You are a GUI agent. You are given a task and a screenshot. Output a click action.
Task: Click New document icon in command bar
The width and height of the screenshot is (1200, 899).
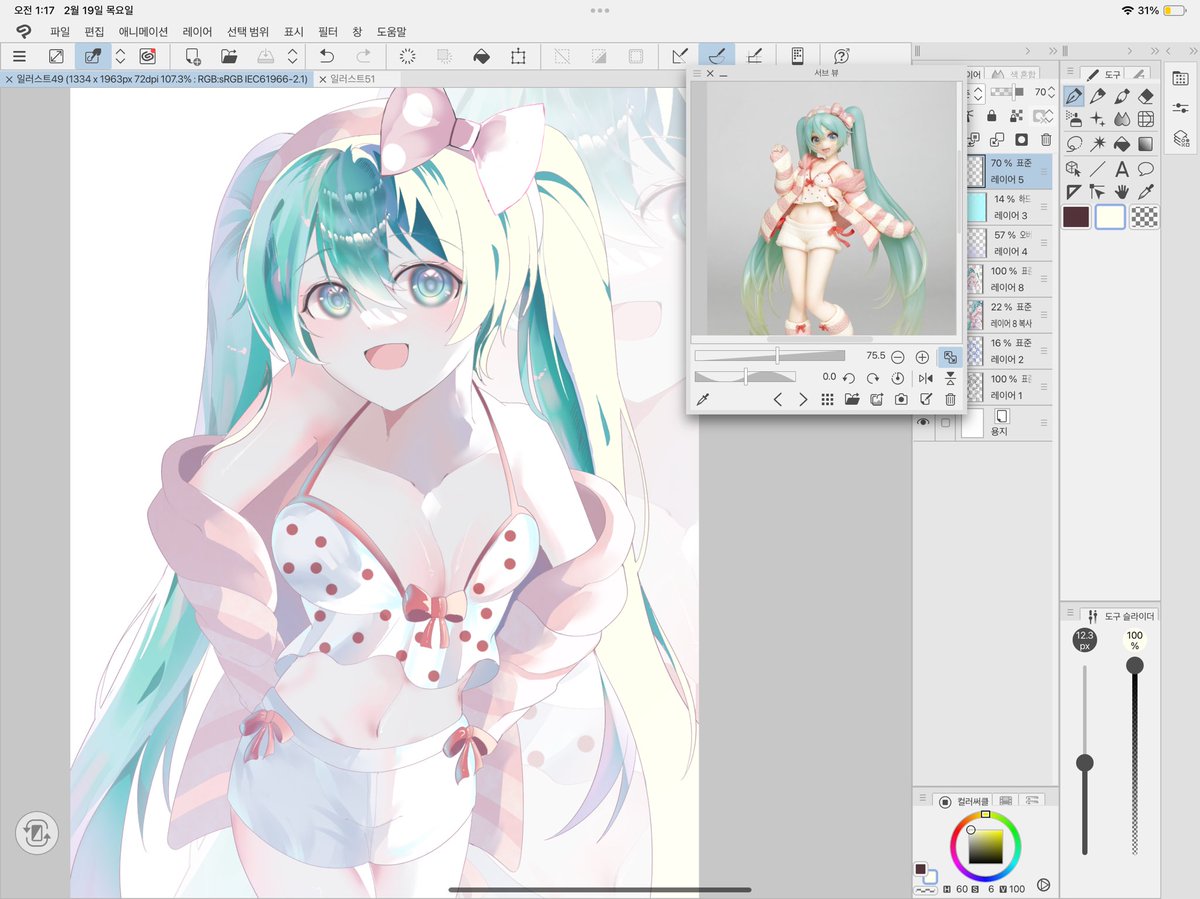pyautogui.click(x=193, y=56)
